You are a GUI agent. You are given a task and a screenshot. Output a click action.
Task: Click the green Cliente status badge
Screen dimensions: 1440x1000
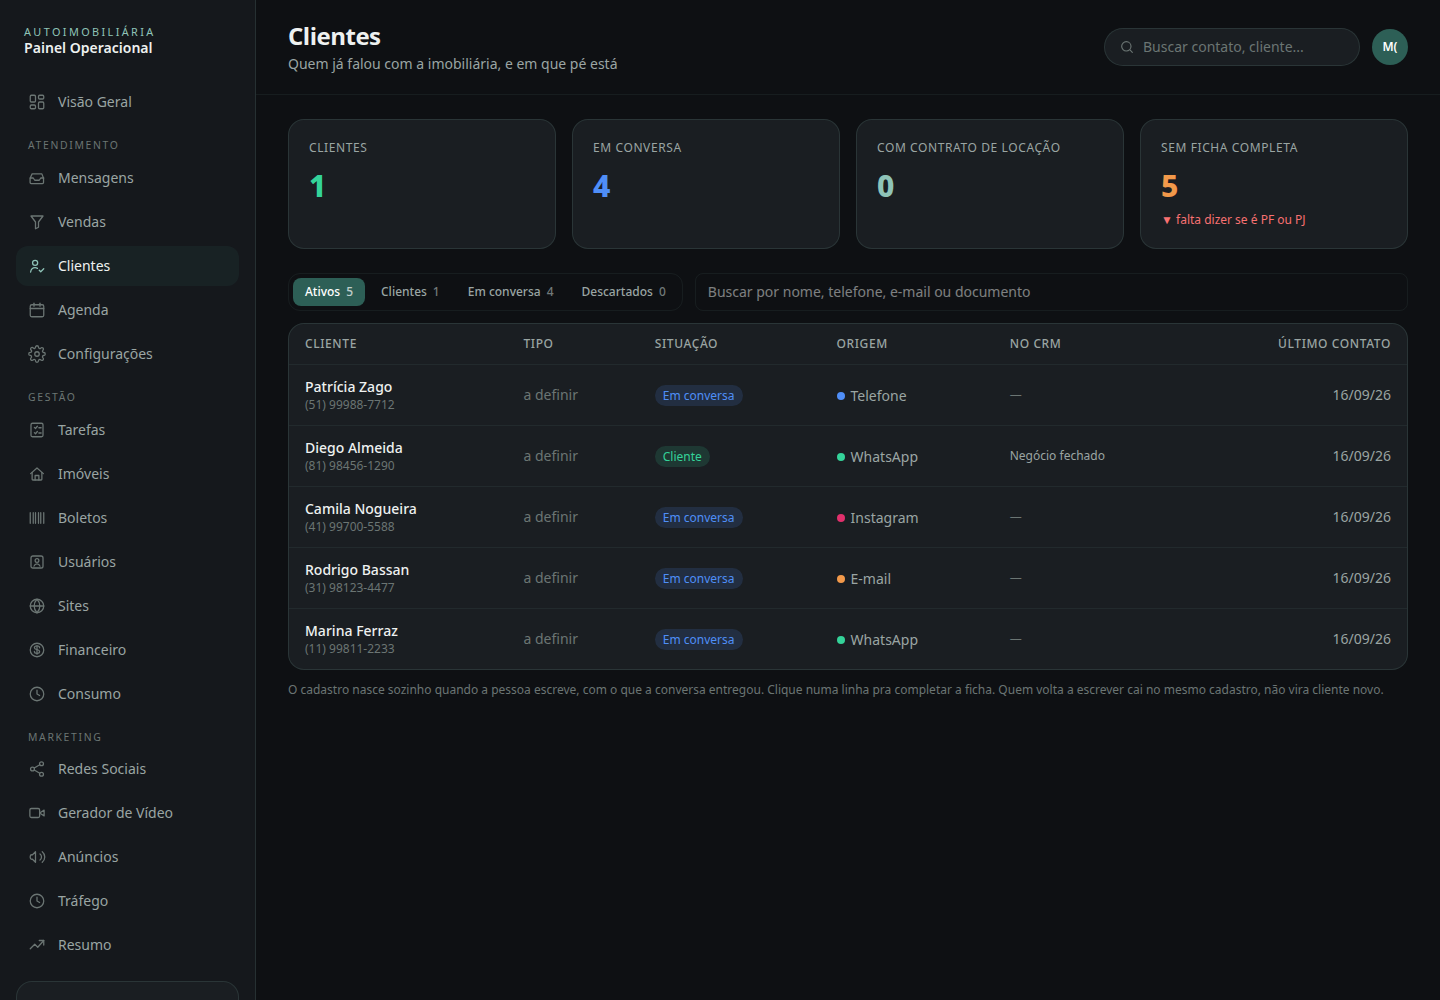[x=682, y=457]
